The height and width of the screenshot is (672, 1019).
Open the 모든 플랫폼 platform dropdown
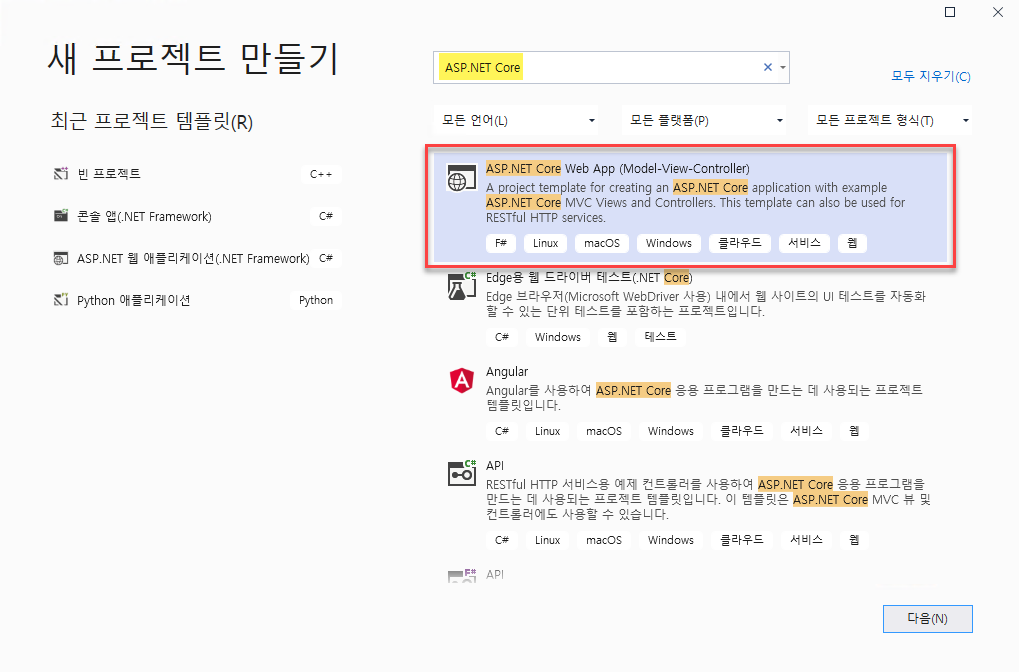click(704, 121)
